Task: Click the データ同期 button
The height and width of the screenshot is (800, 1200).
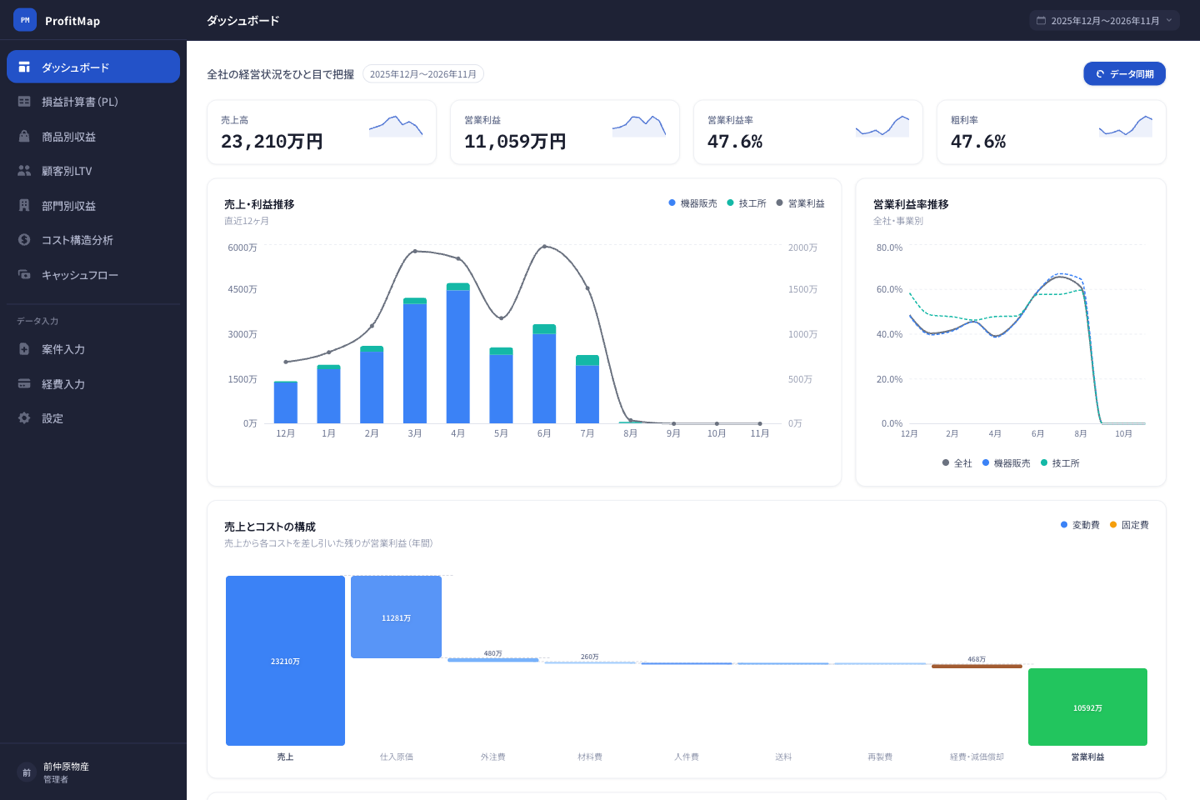Action: (x=1124, y=74)
